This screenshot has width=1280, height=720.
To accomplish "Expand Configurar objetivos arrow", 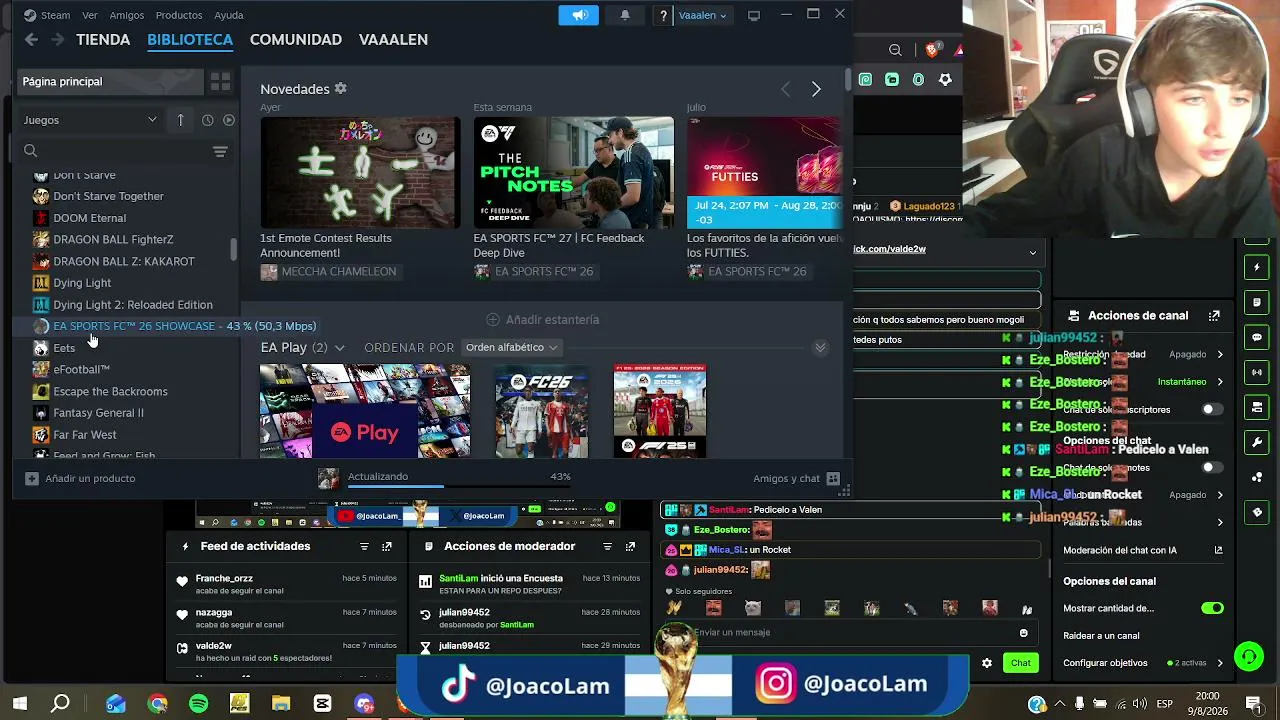I will 1220,663.
